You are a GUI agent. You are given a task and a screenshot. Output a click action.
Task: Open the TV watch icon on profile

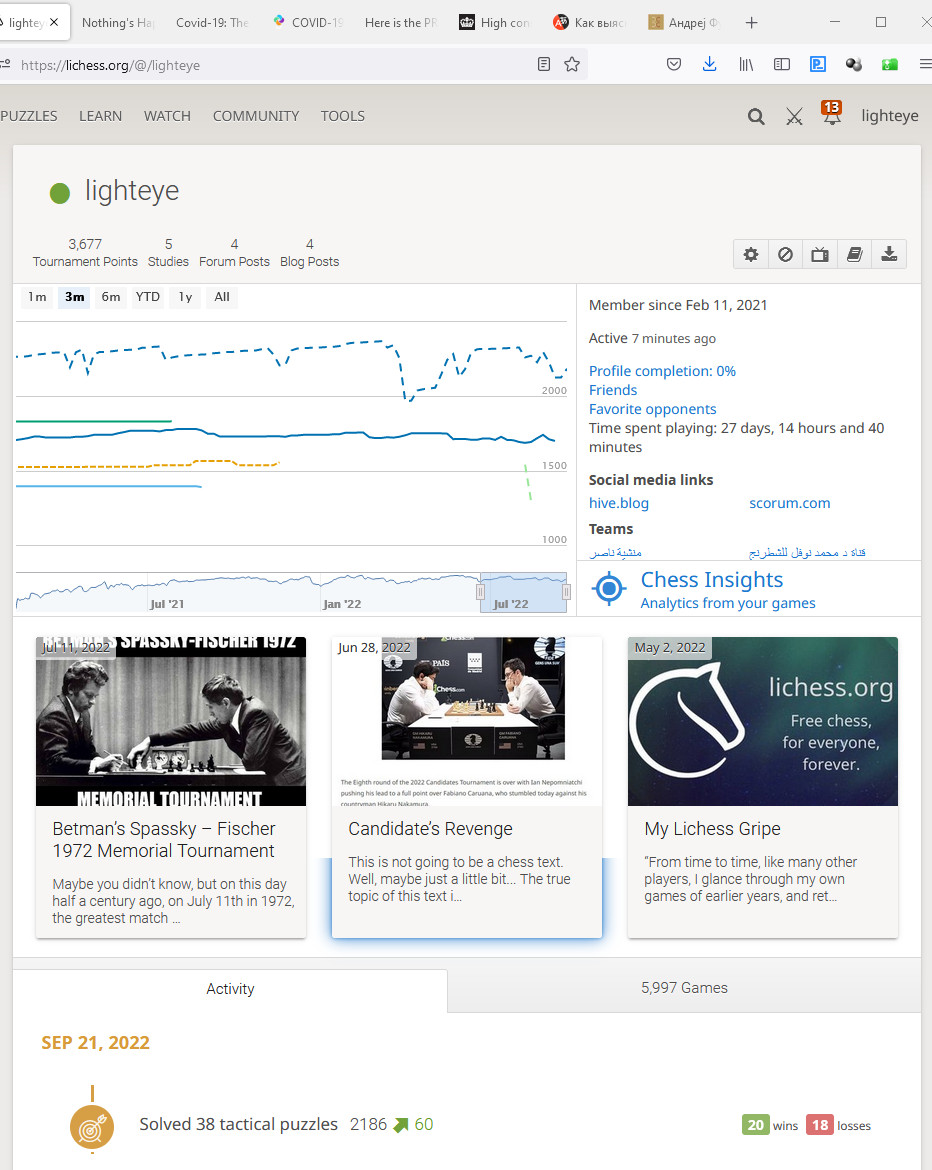click(820, 254)
